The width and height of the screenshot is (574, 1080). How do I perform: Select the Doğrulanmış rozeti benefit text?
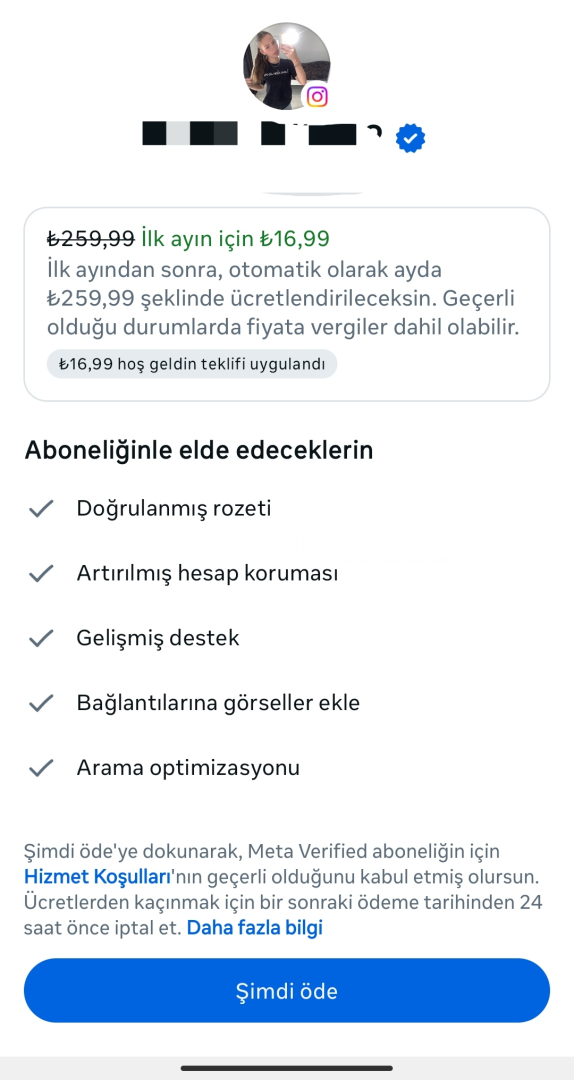[x=174, y=508]
